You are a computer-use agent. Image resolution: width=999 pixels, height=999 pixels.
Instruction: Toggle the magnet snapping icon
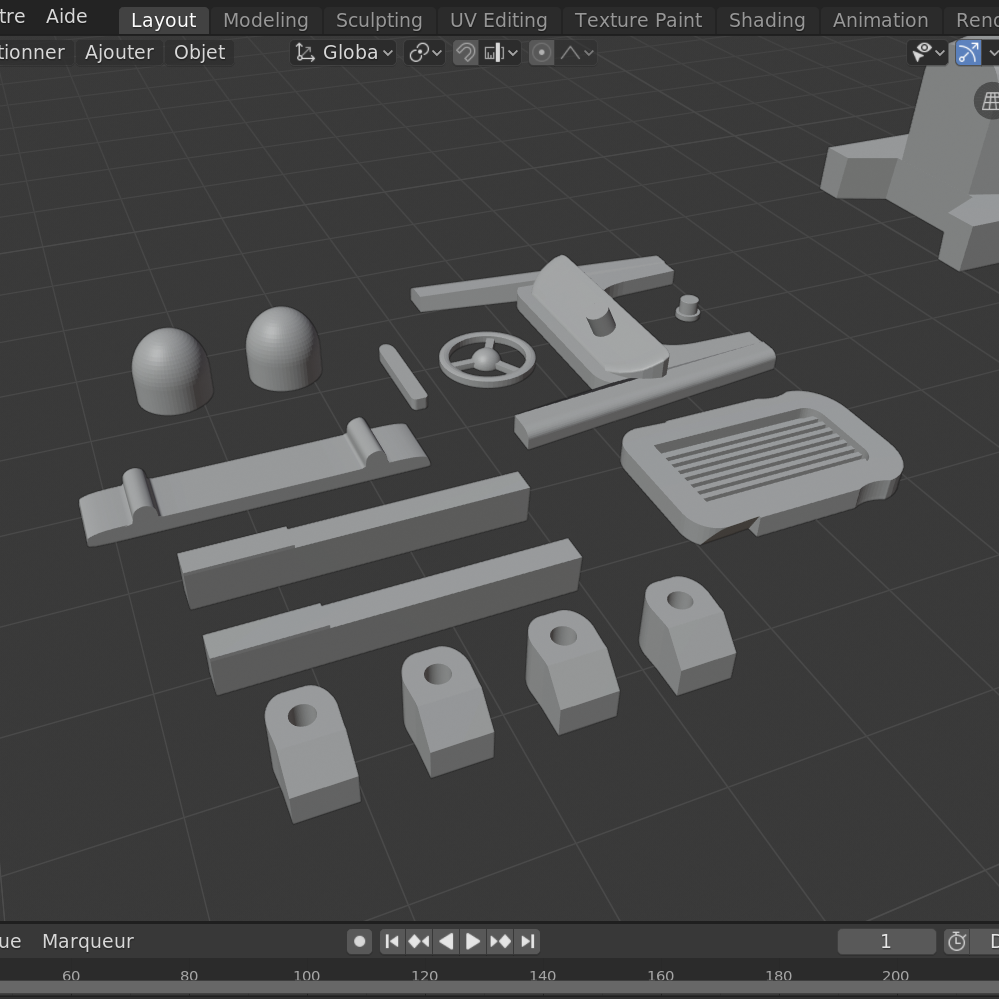click(465, 52)
